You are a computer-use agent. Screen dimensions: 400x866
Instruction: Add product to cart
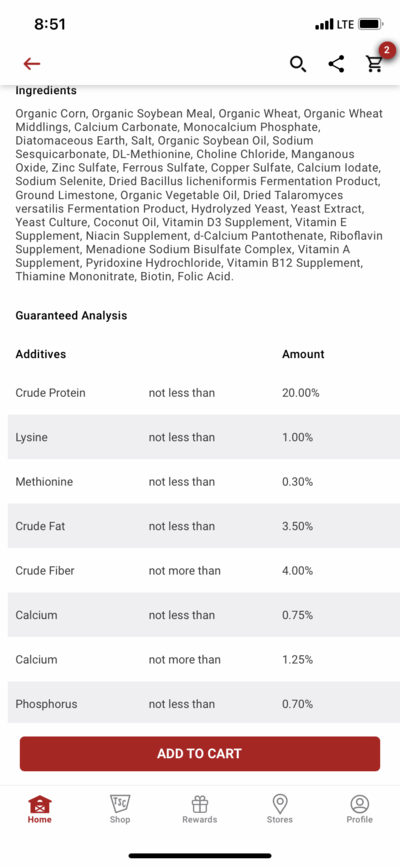(x=200, y=753)
